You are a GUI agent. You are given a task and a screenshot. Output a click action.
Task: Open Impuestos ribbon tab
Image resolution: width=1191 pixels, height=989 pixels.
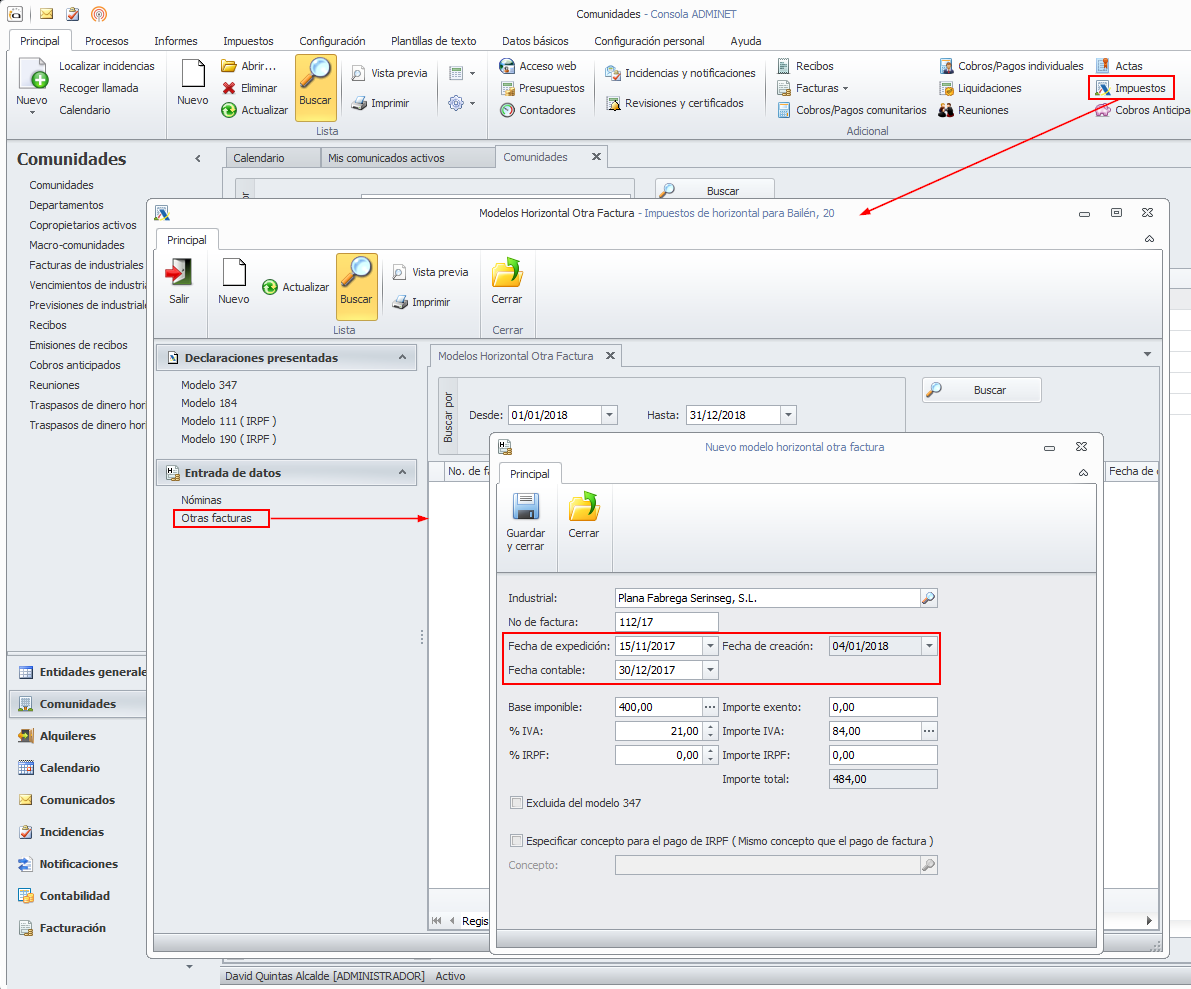pyautogui.click(x=248, y=41)
